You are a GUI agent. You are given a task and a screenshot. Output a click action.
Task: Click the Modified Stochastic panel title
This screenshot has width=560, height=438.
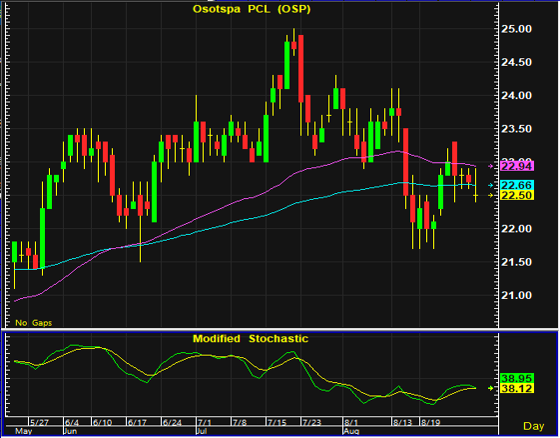tap(250, 339)
